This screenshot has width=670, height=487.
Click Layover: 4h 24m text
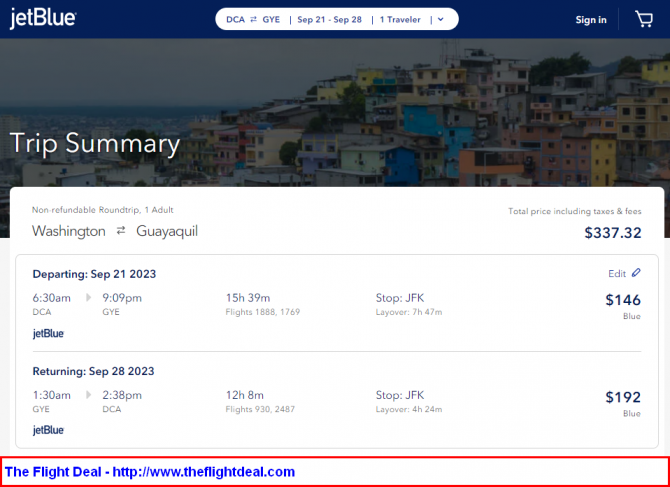click(409, 410)
